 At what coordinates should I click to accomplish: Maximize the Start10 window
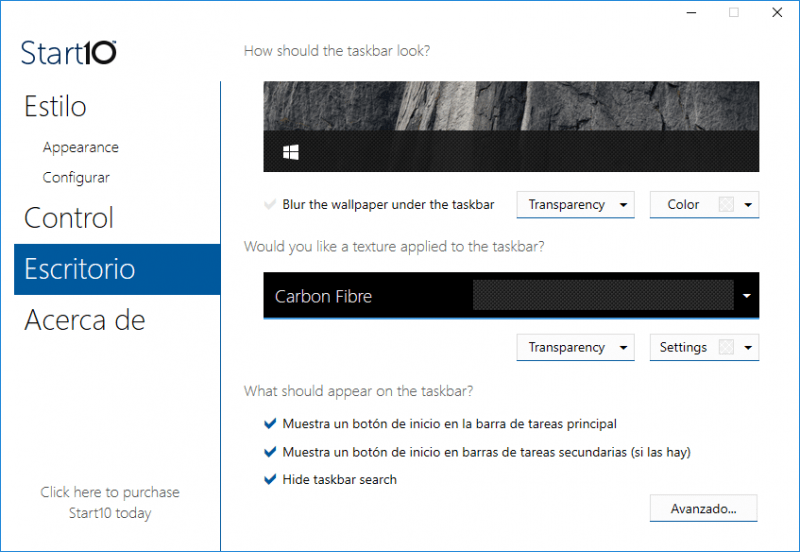pos(734,13)
